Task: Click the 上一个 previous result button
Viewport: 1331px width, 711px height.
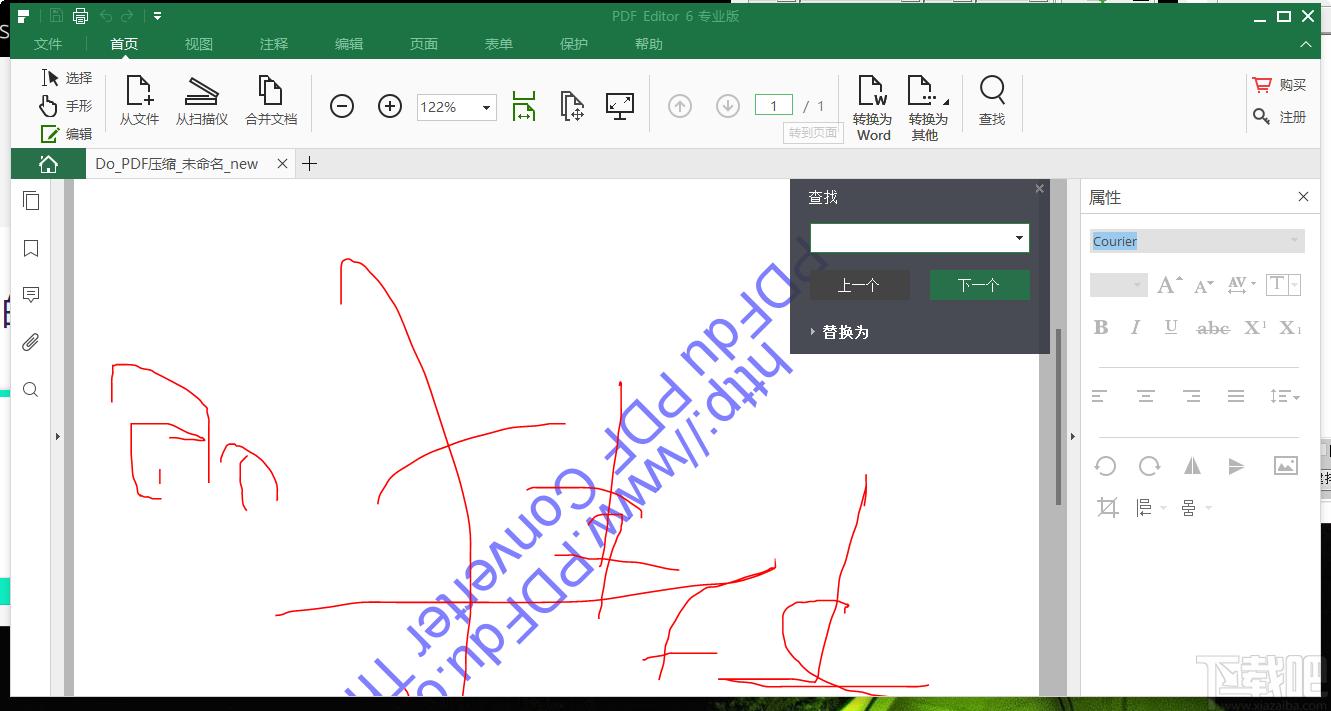Action: point(859,285)
